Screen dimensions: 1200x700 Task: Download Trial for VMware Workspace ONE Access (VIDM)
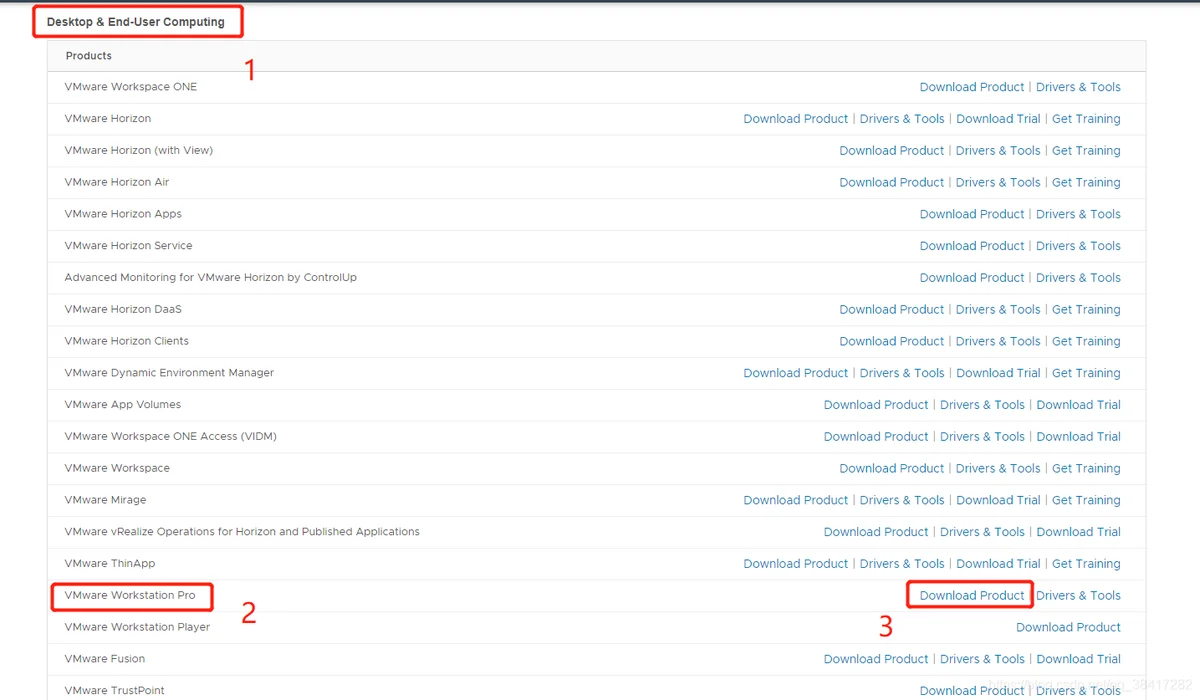click(1078, 437)
